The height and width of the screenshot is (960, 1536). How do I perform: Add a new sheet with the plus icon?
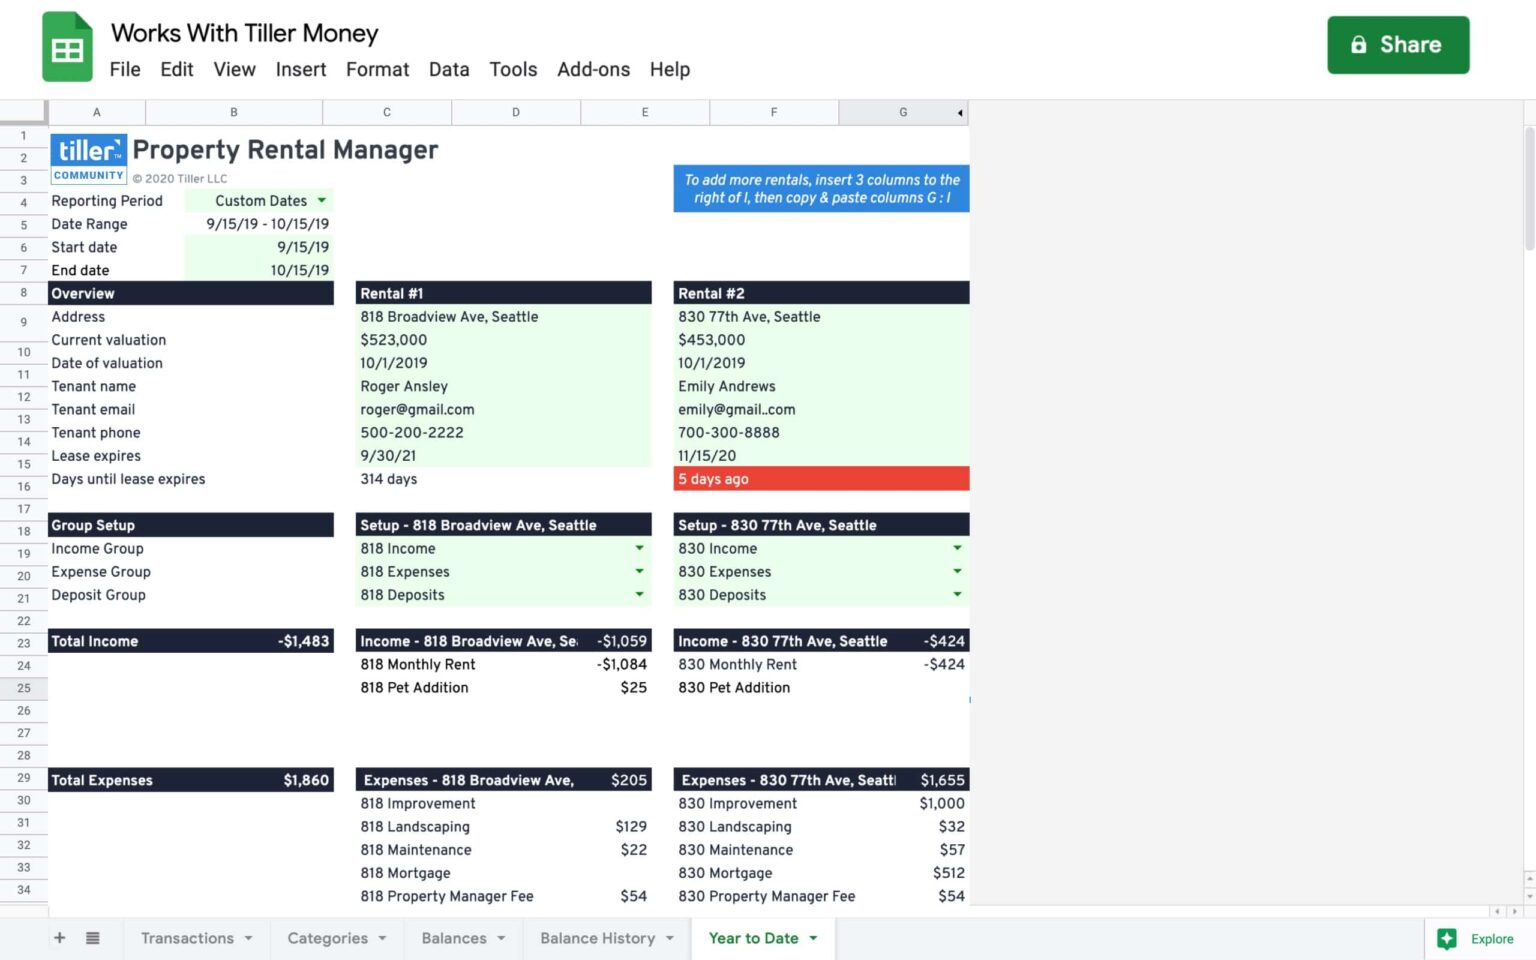59,938
